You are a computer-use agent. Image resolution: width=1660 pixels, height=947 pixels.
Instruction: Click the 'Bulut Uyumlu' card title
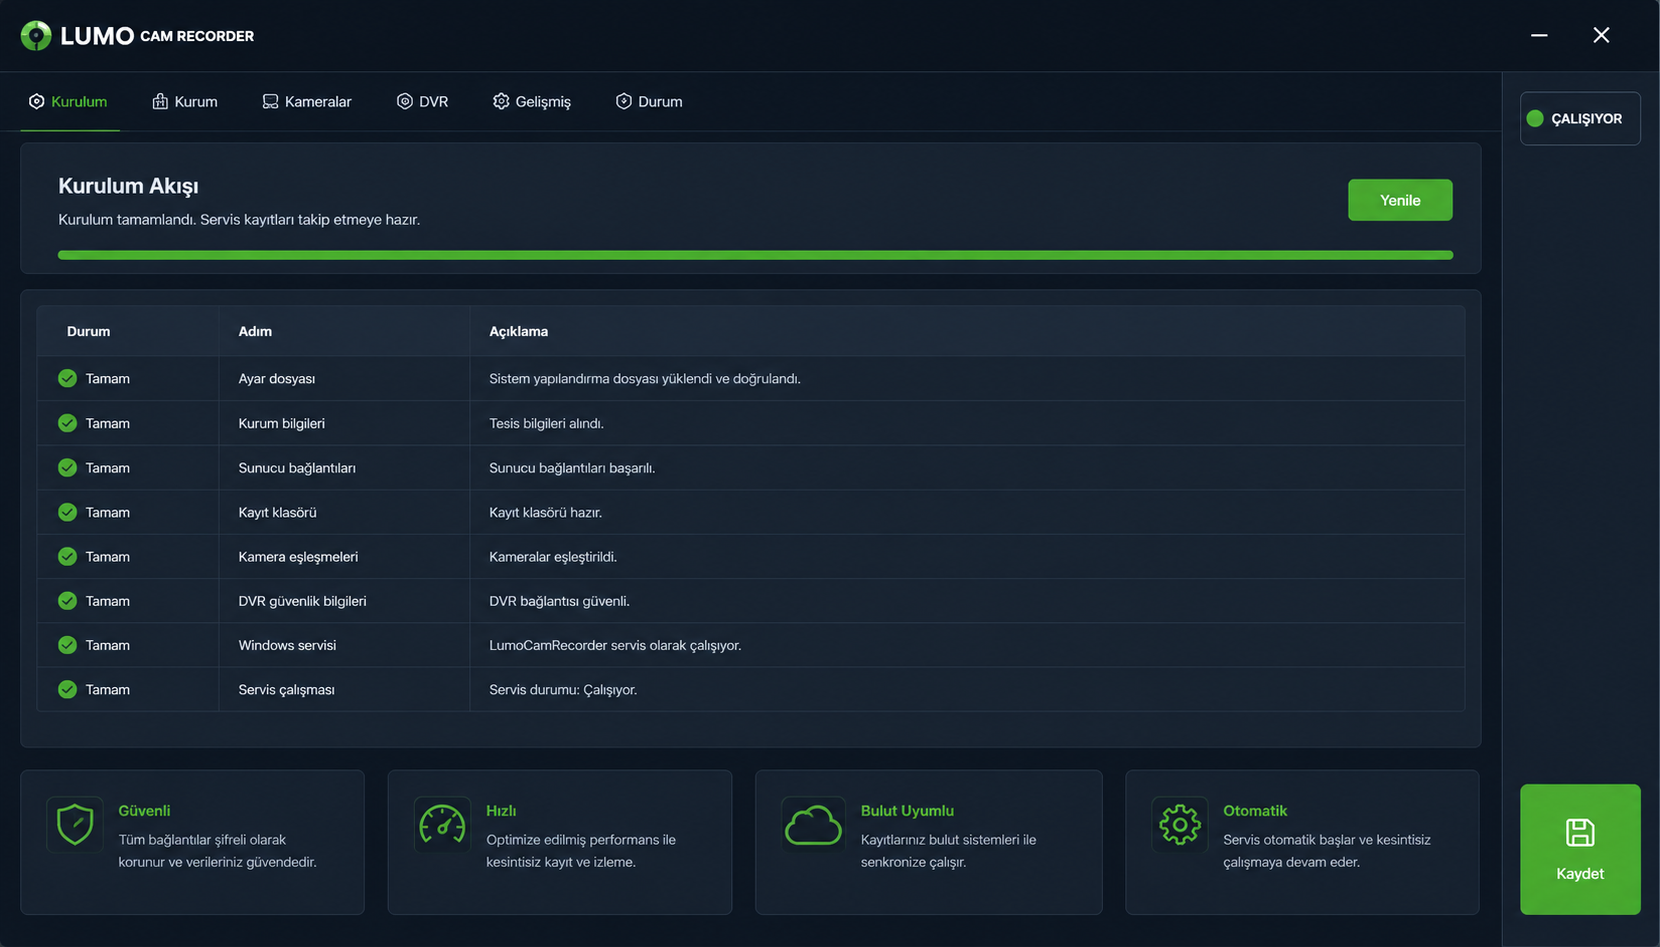coord(907,810)
